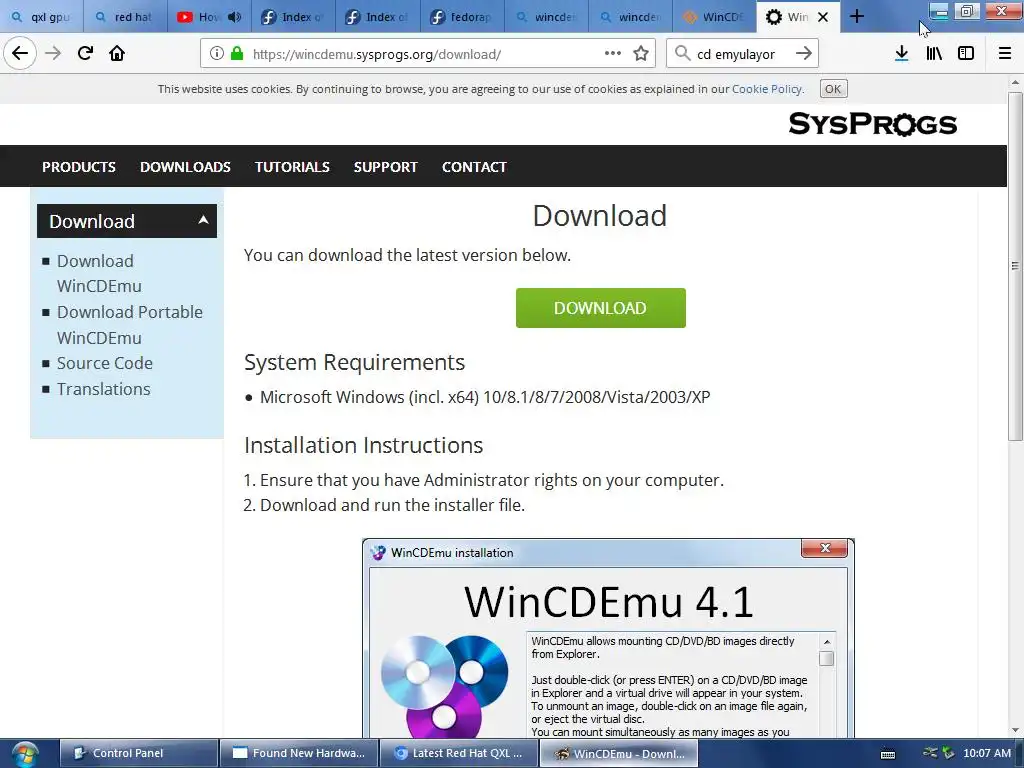Switch to the qxl gpu search tab
The height and width of the screenshot is (768, 1024).
[x=42, y=17]
